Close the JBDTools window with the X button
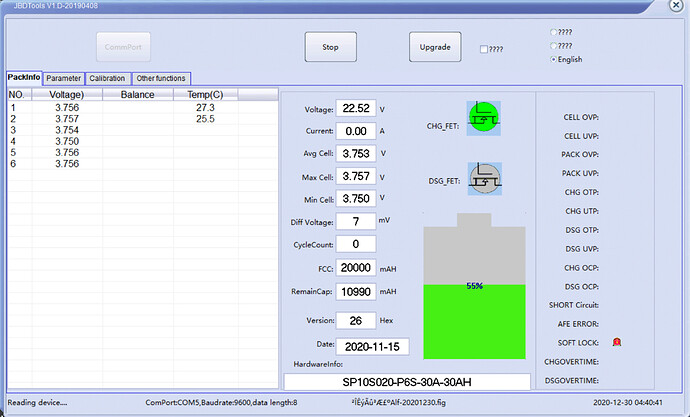 (x=676, y=5)
